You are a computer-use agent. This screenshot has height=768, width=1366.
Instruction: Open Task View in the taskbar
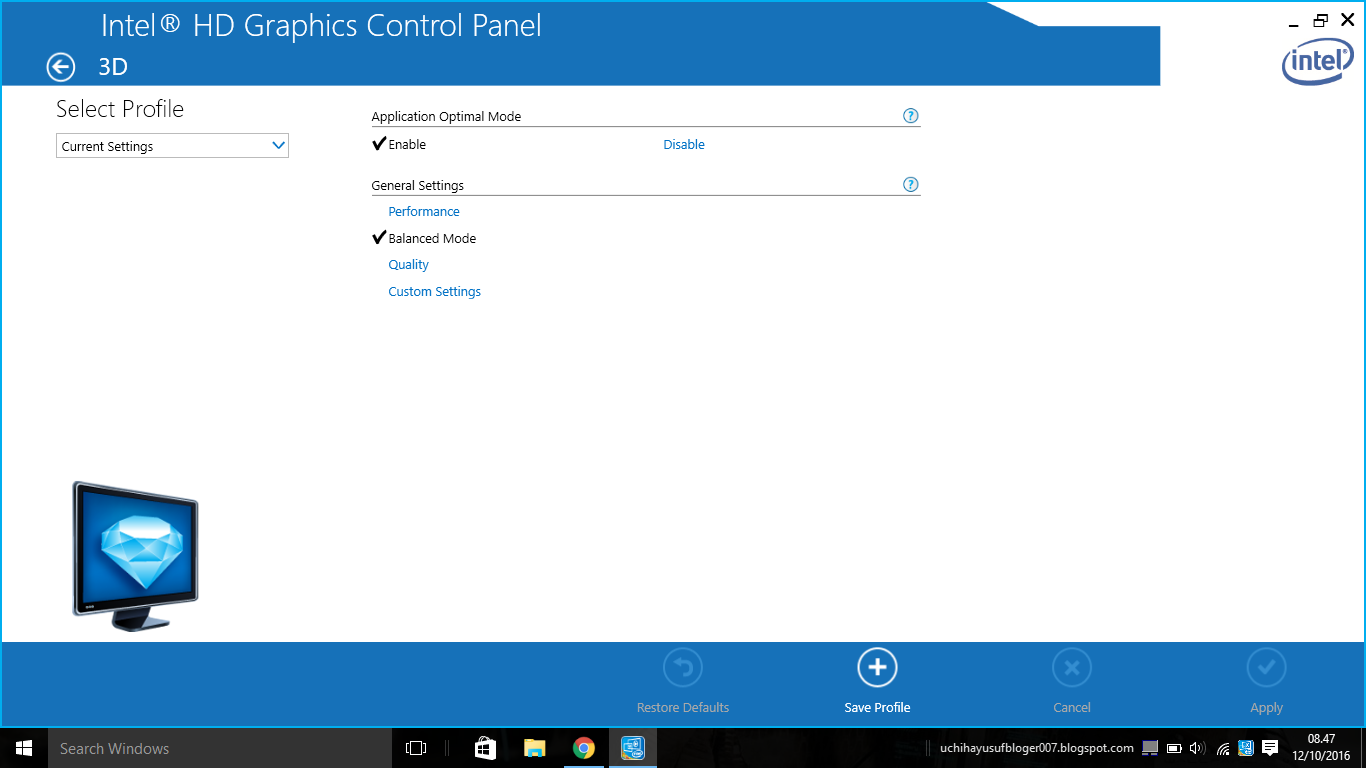(416, 748)
